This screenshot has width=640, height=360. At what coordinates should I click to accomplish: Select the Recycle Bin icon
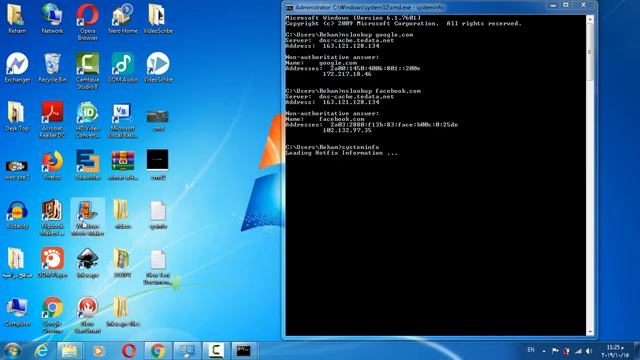point(52,68)
